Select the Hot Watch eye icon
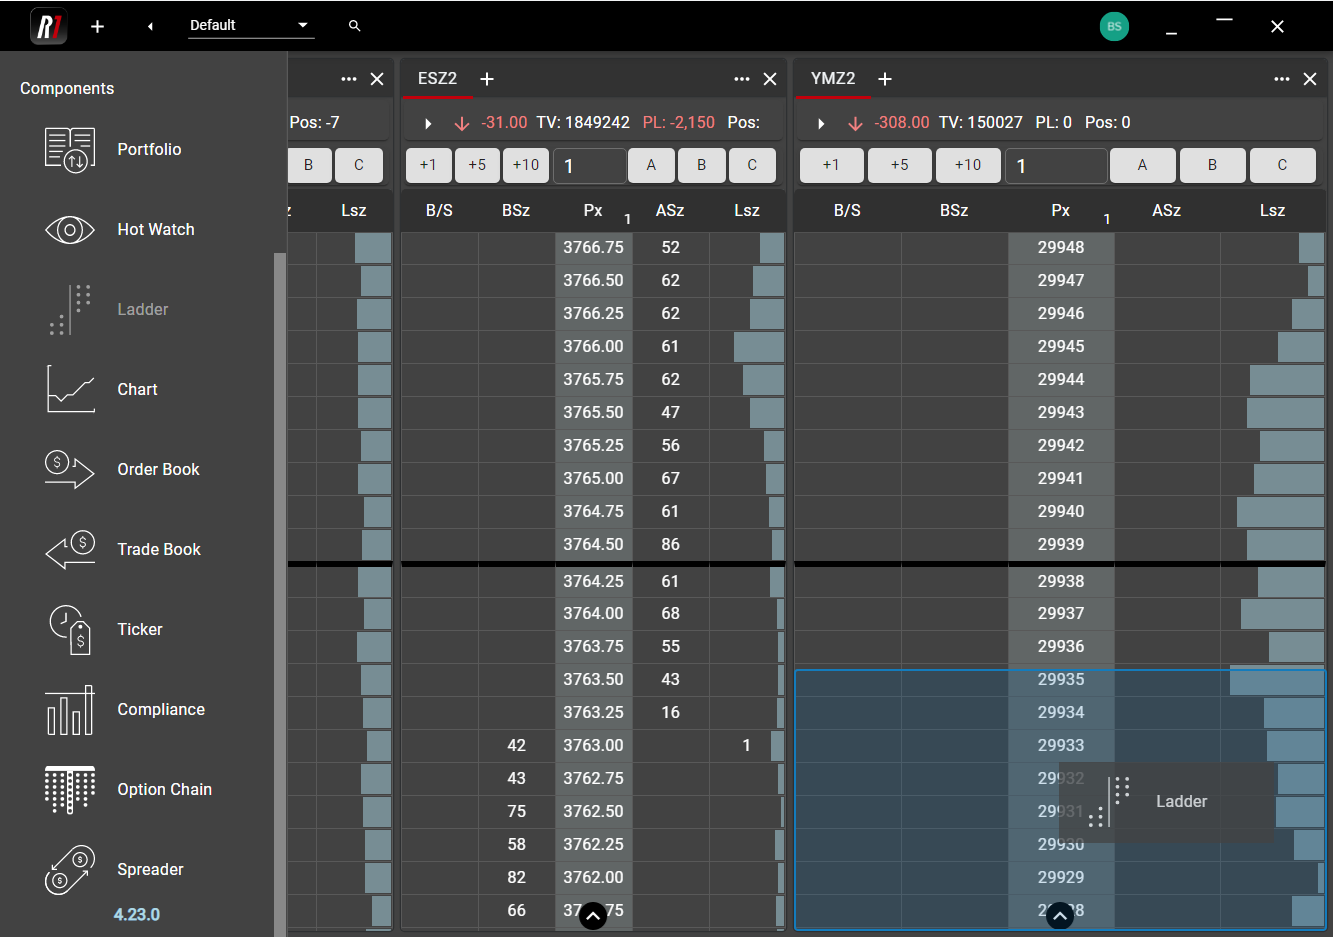The image size is (1333, 937). 70,230
